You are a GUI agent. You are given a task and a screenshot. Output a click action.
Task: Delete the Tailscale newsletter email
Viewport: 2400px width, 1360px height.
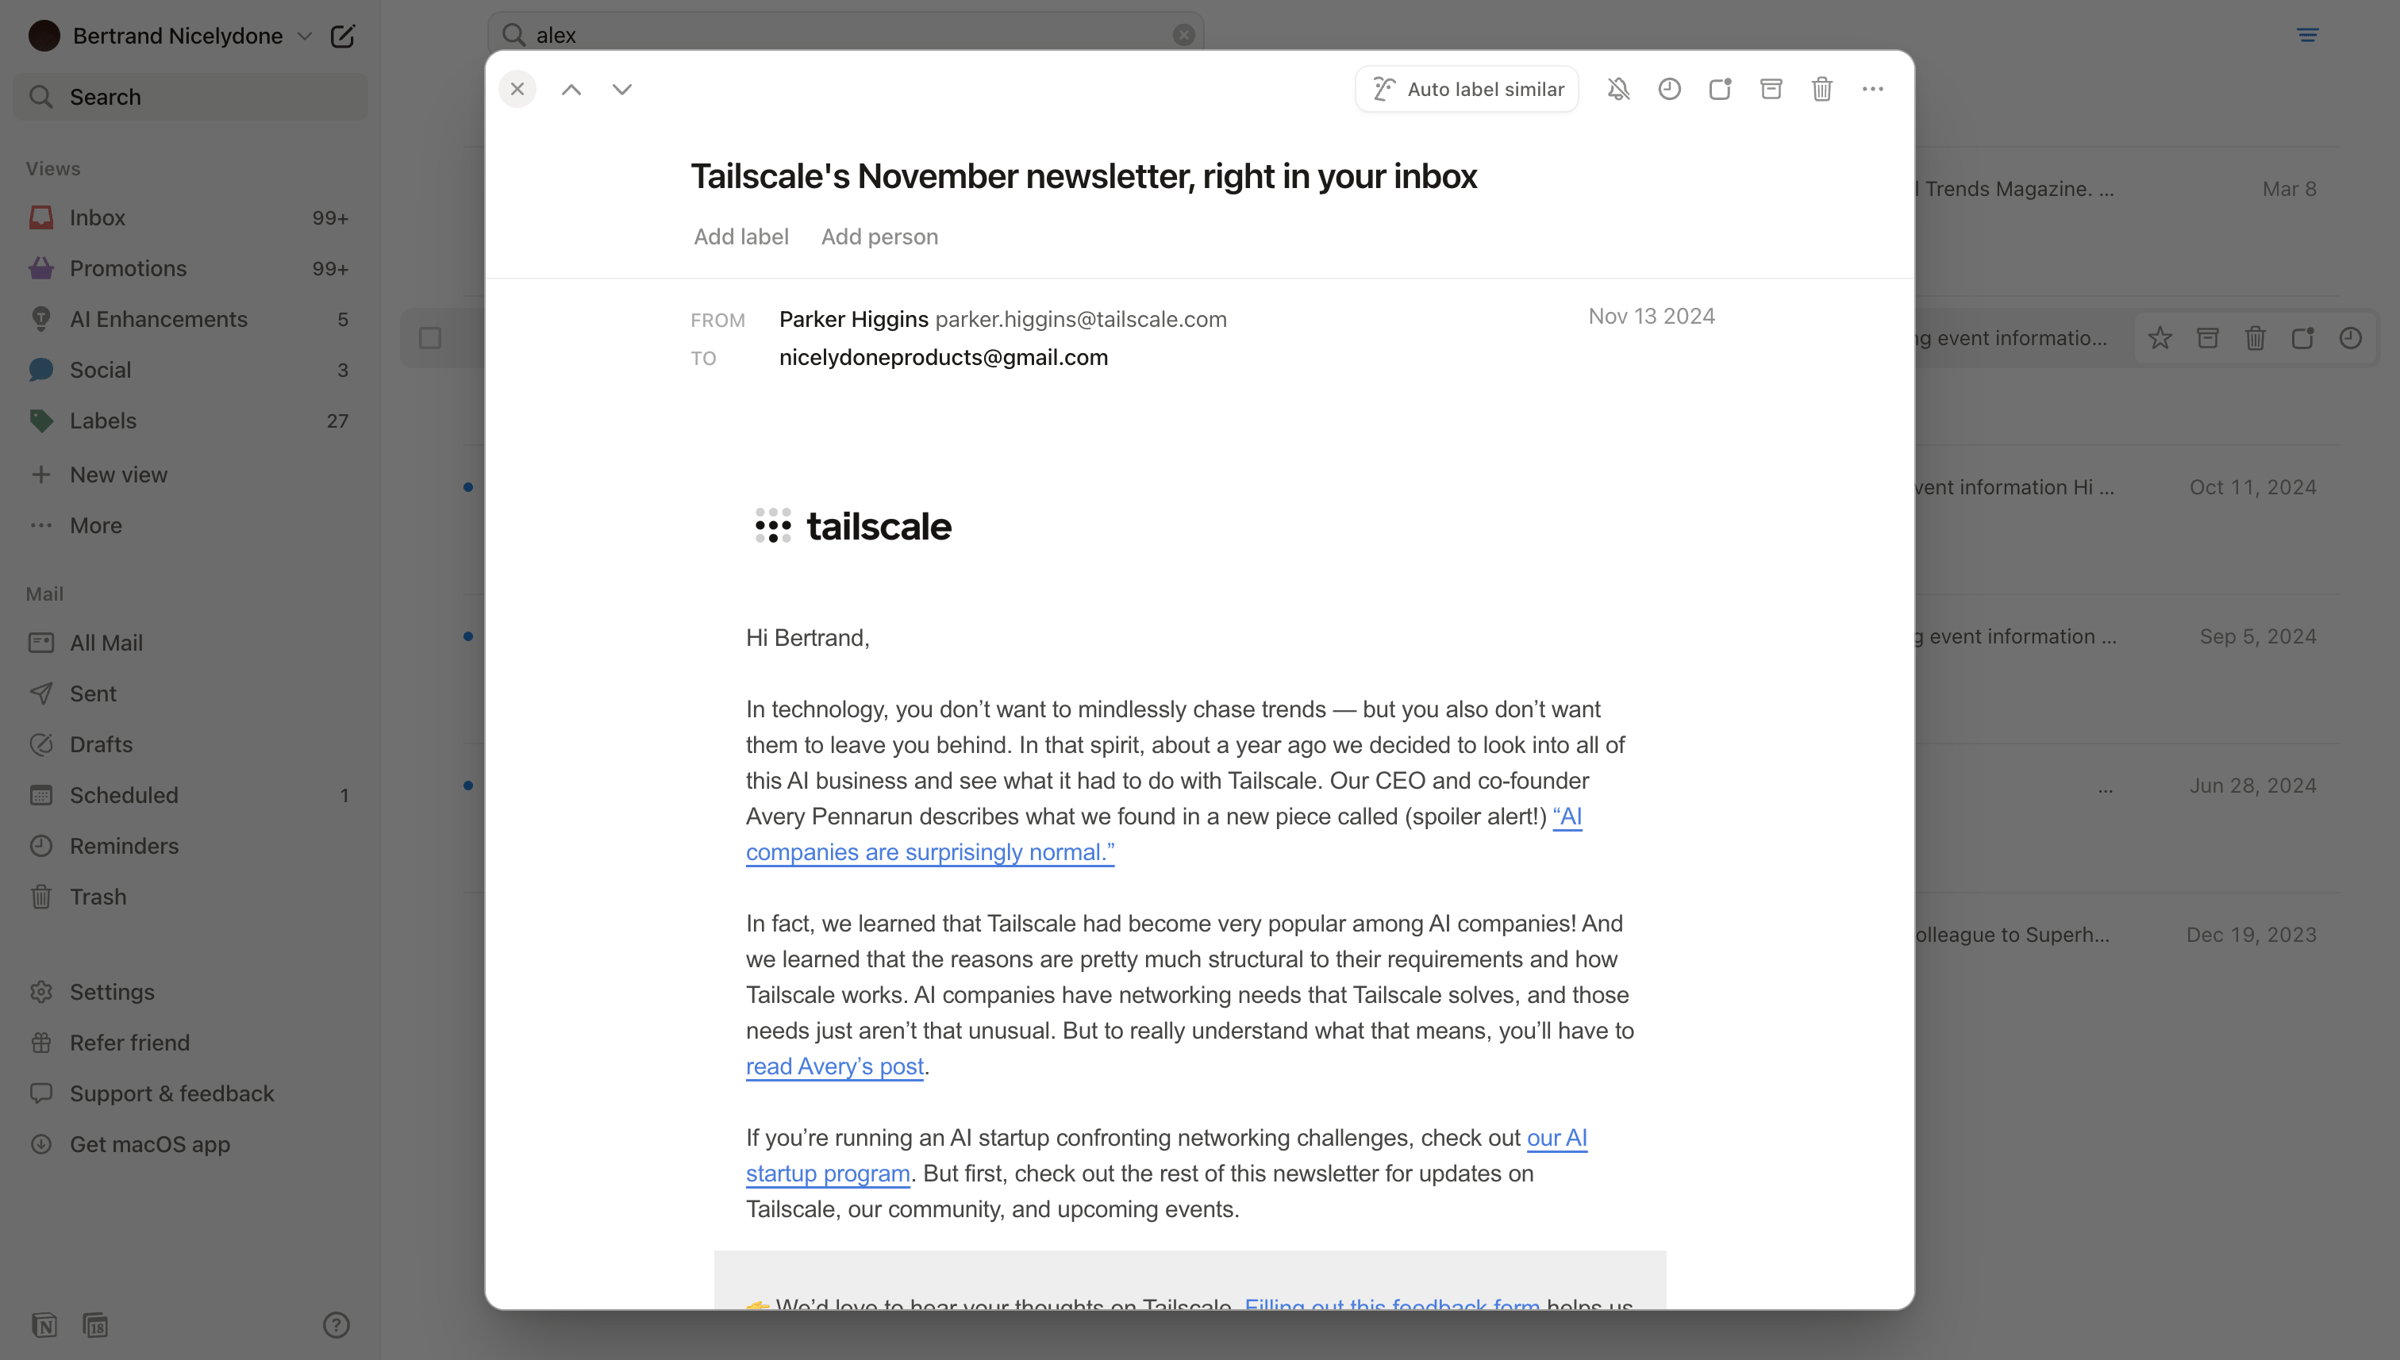[x=1822, y=89]
